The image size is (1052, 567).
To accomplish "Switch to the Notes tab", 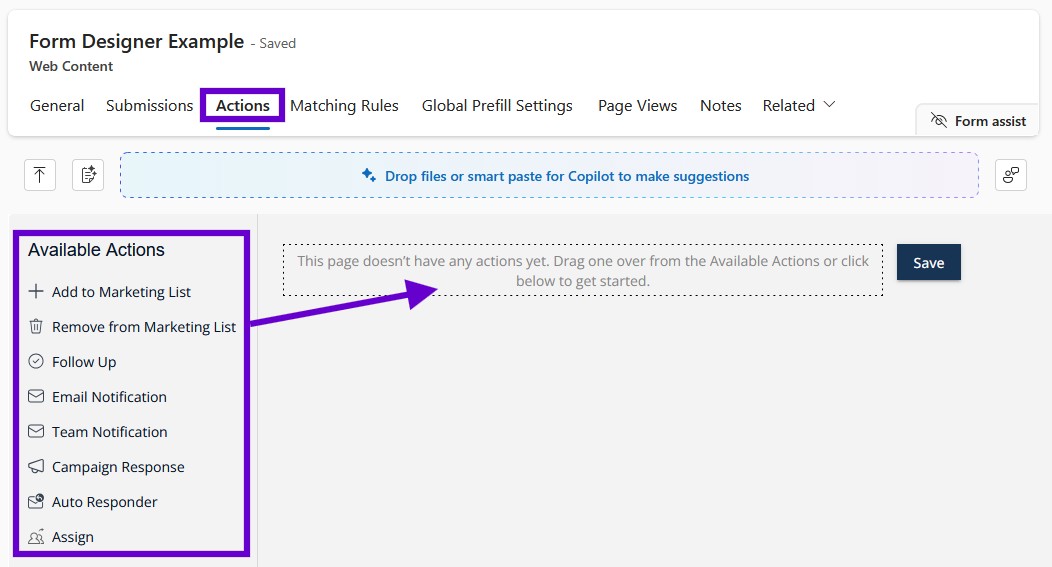I will pyautogui.click(x=721, y=106).
